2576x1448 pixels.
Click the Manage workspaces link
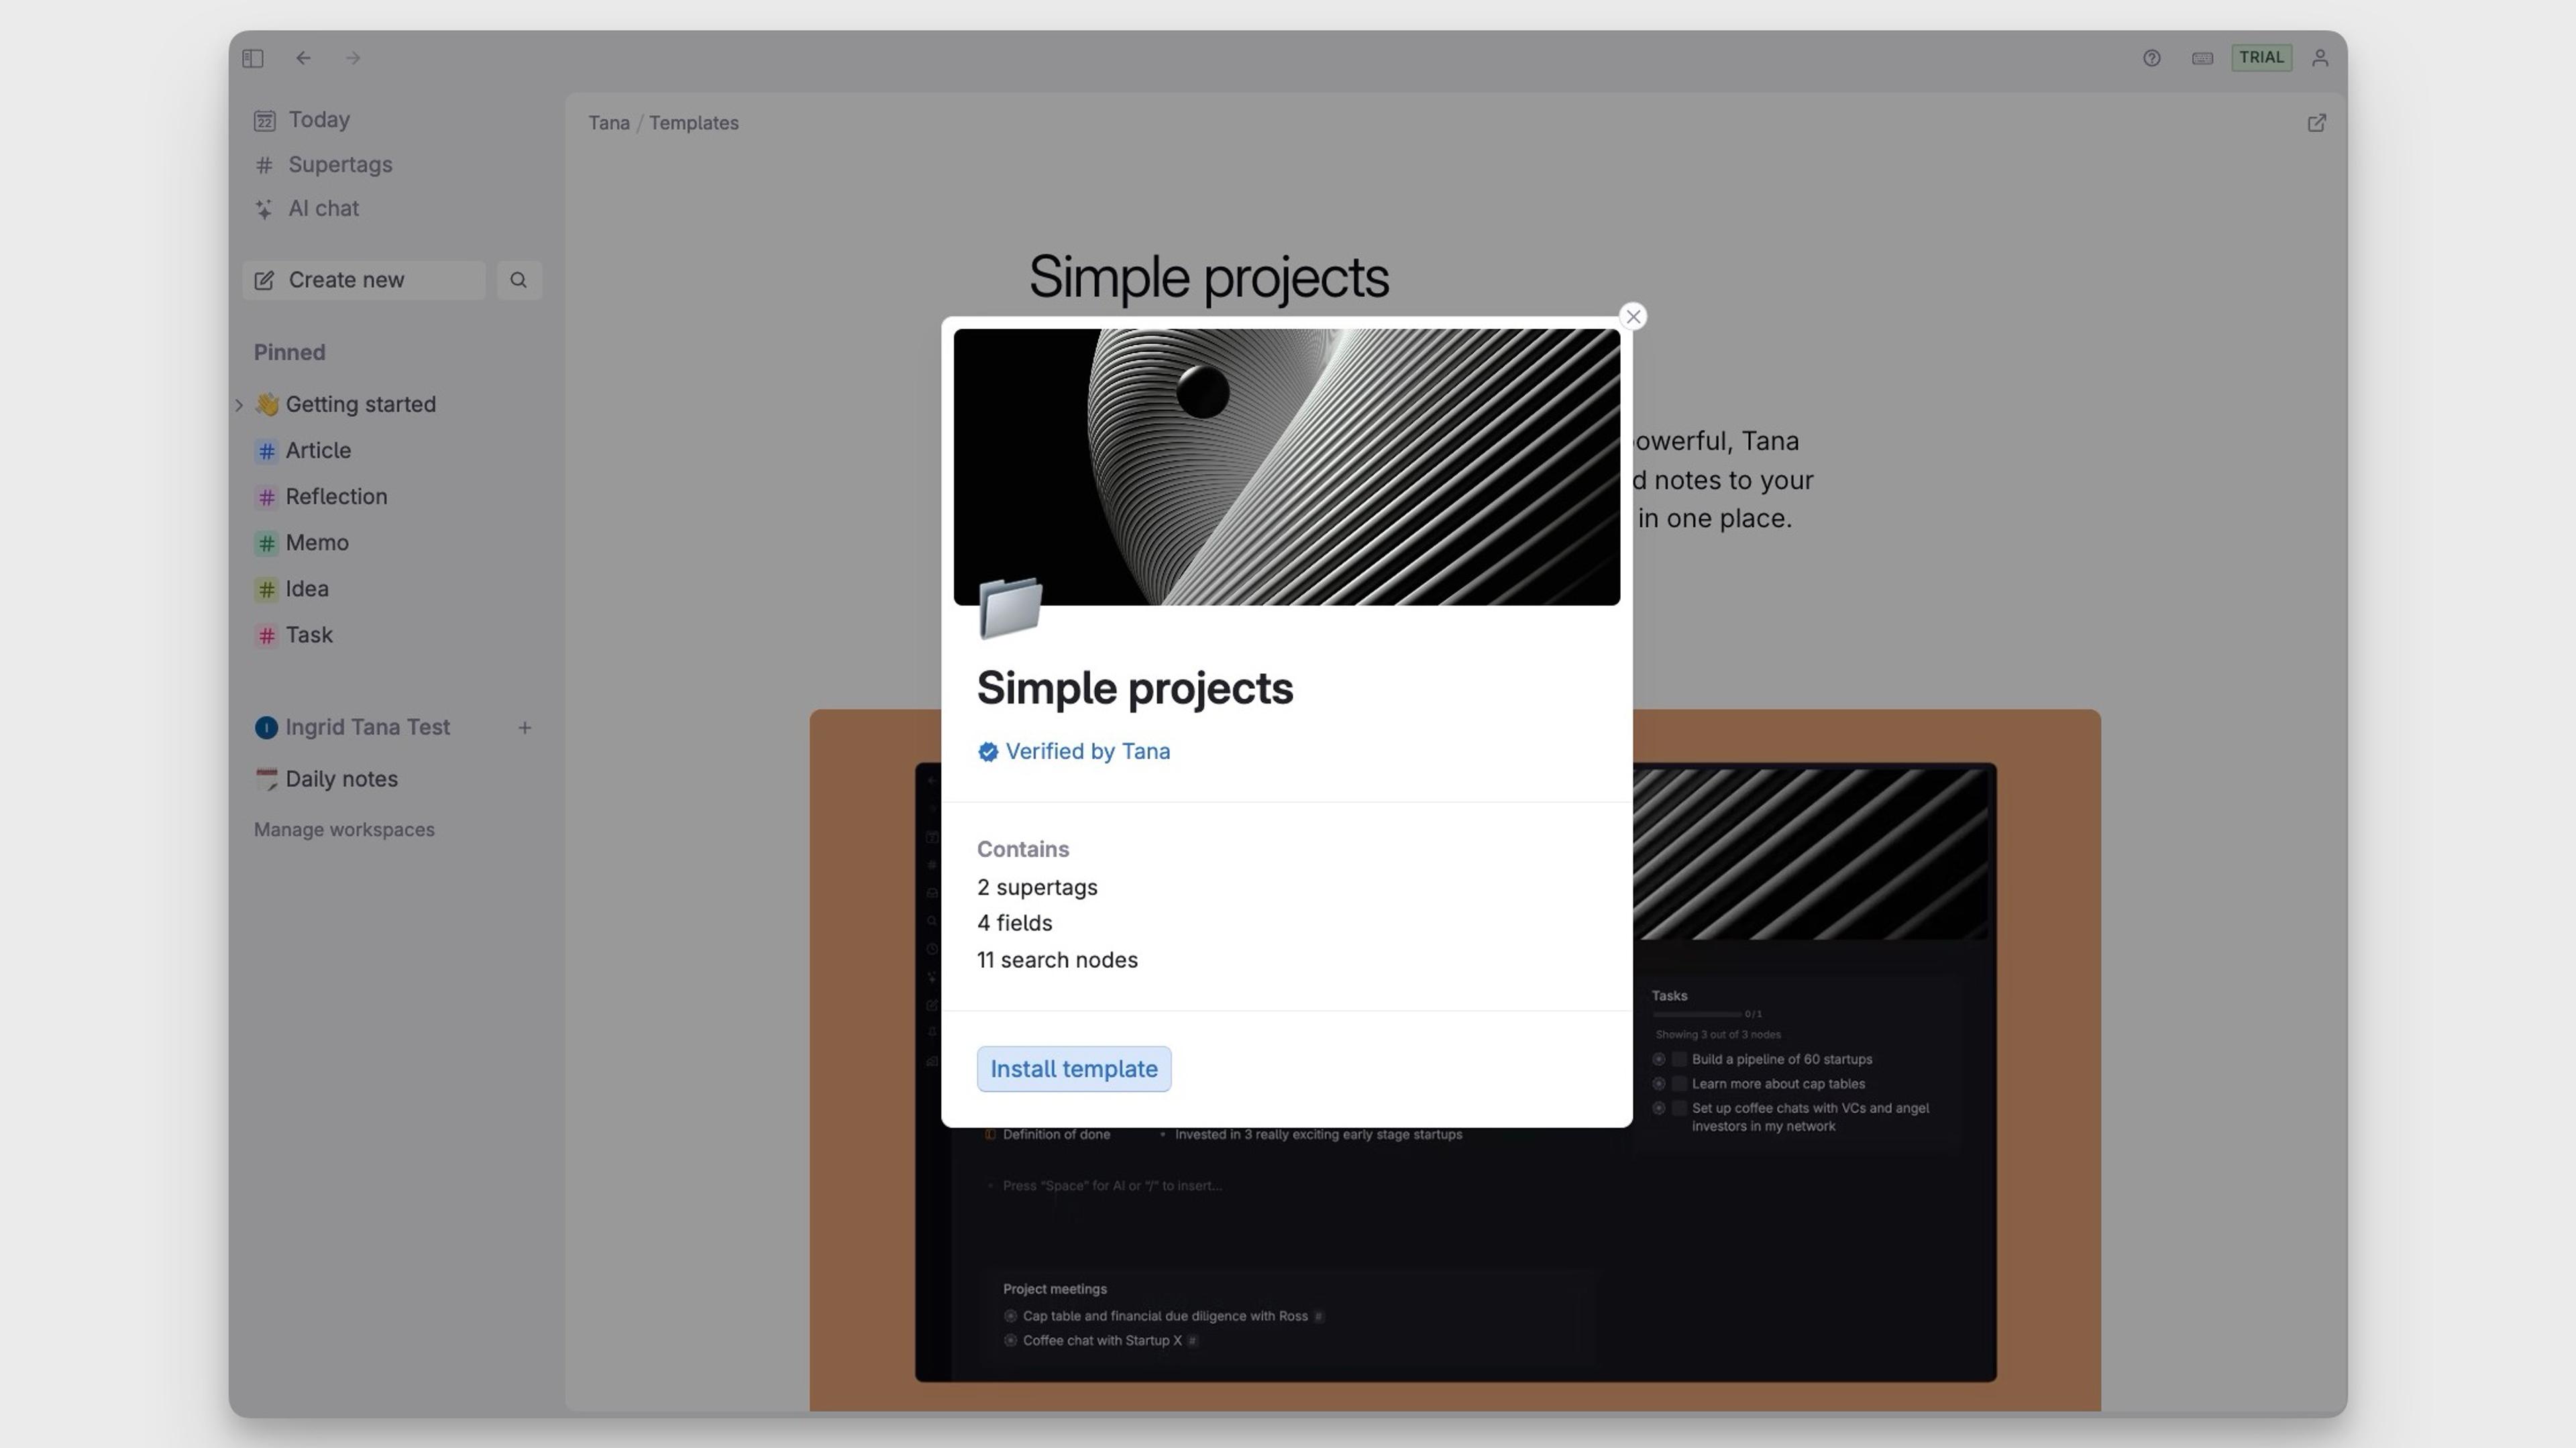pyautogui.click(x=344, y=829)
